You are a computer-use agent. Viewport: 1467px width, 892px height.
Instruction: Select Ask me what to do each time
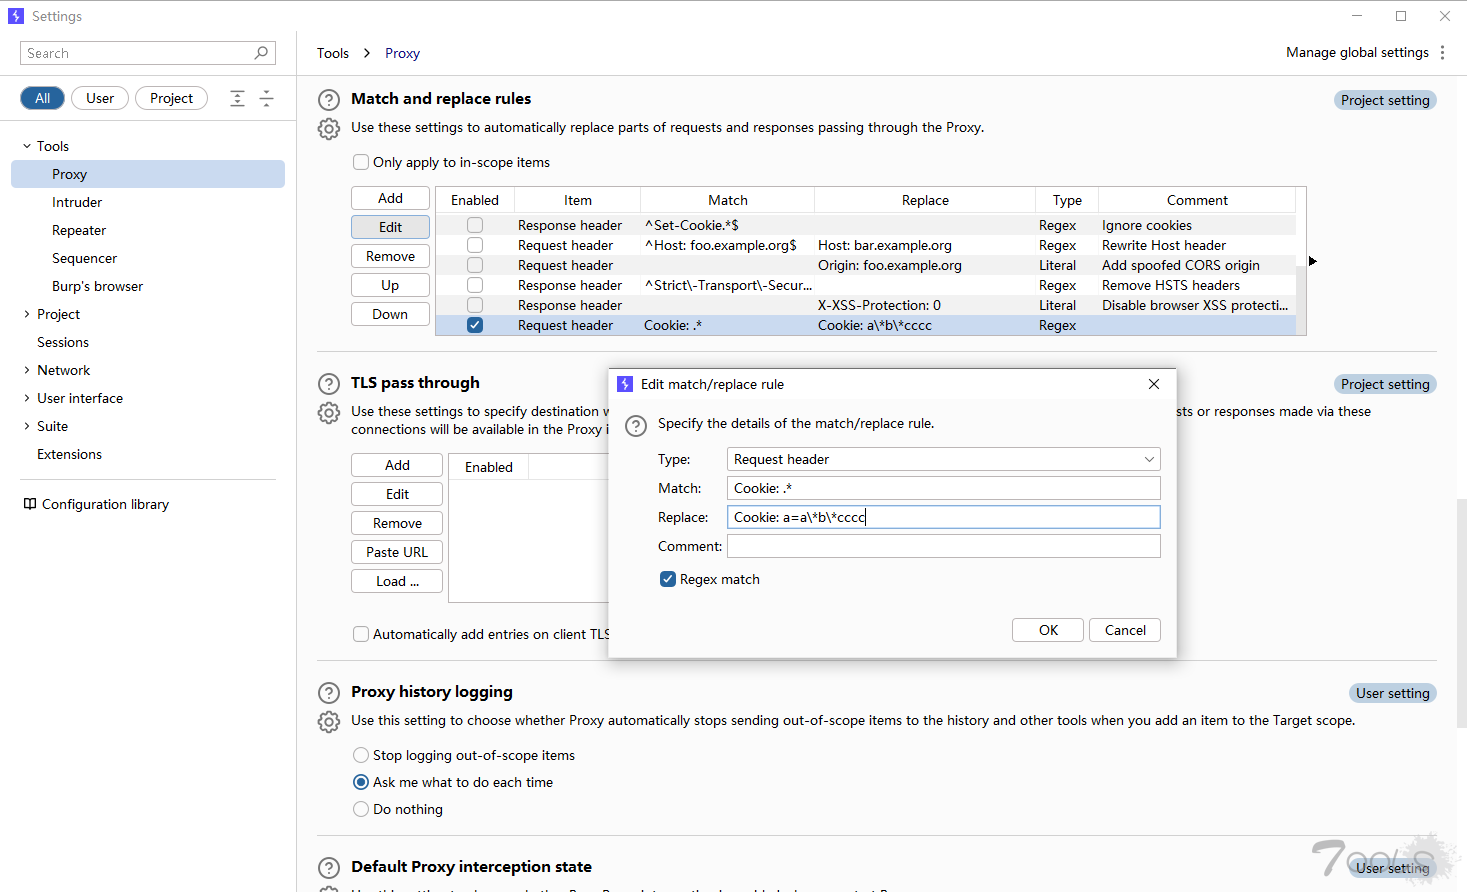[x=361, y=782]
